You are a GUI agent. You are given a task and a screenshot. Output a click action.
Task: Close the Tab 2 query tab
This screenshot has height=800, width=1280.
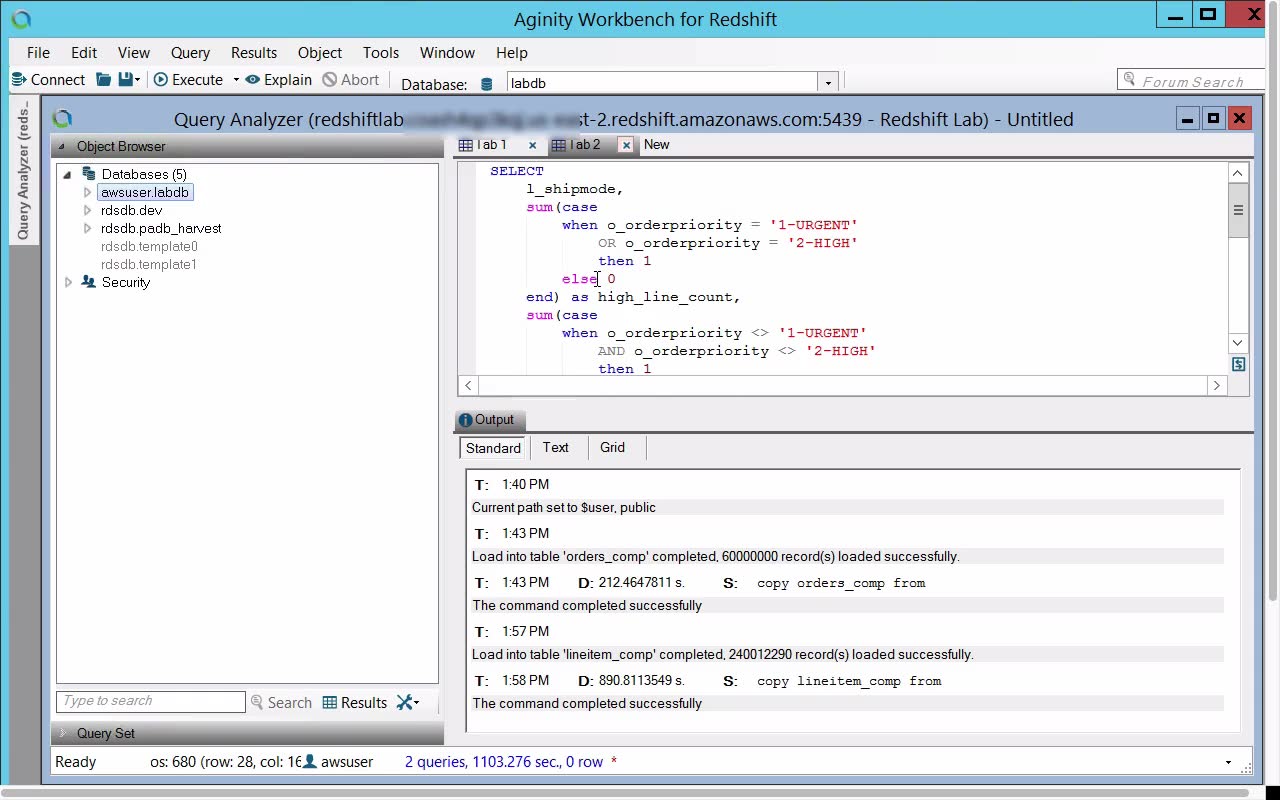(x=626, y=145)
